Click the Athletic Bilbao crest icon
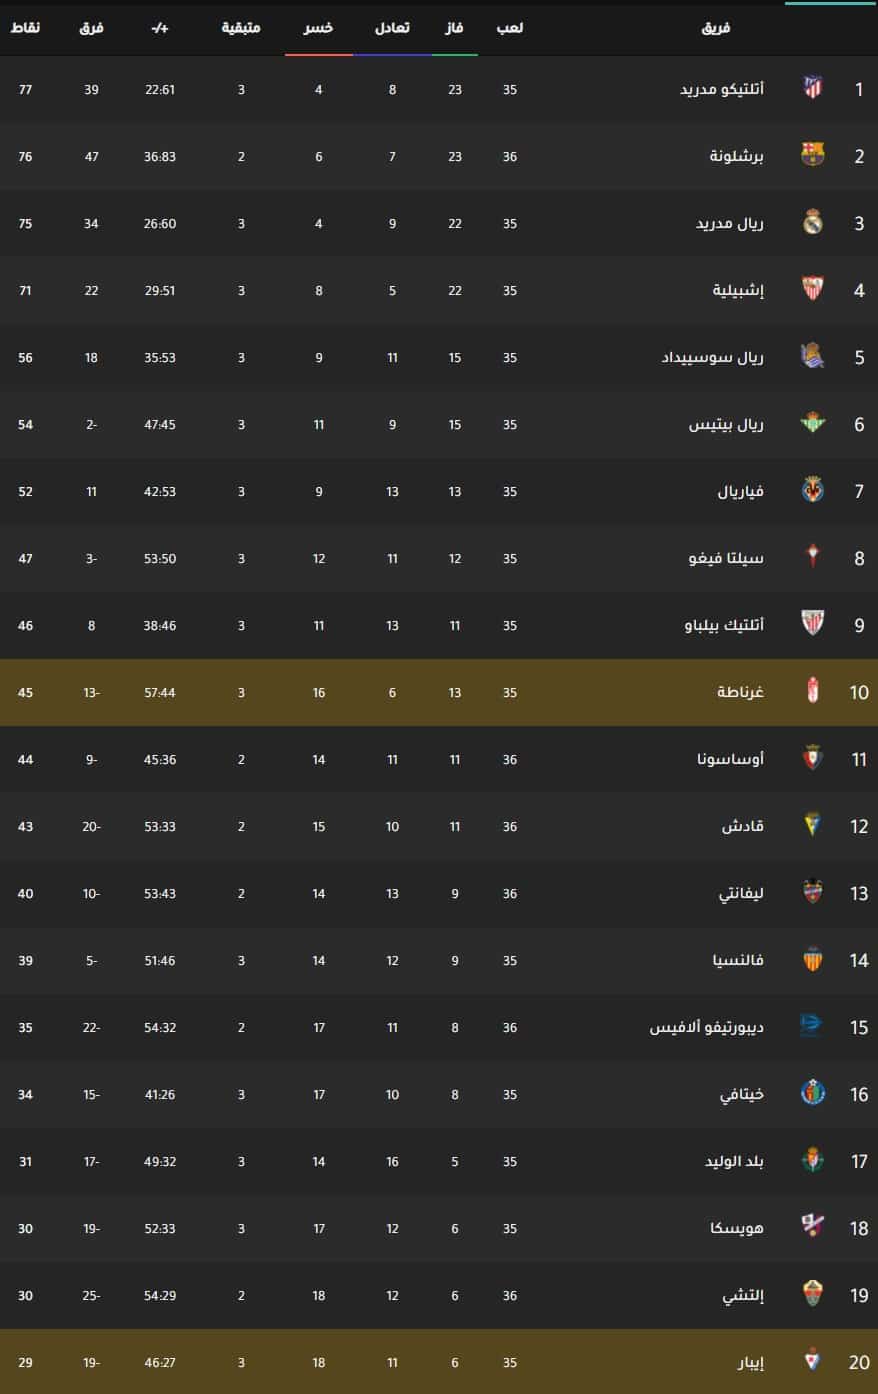 (813, 624)
